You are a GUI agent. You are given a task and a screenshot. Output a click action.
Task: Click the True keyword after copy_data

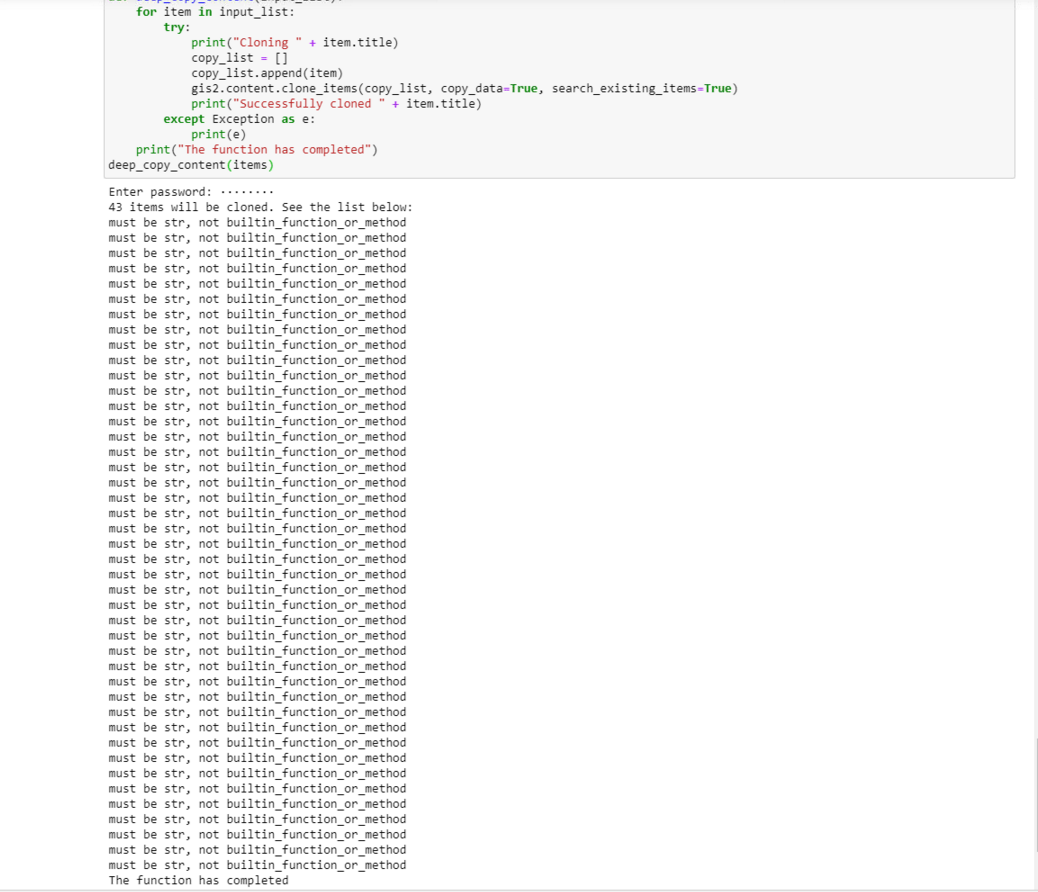(522, 88)
